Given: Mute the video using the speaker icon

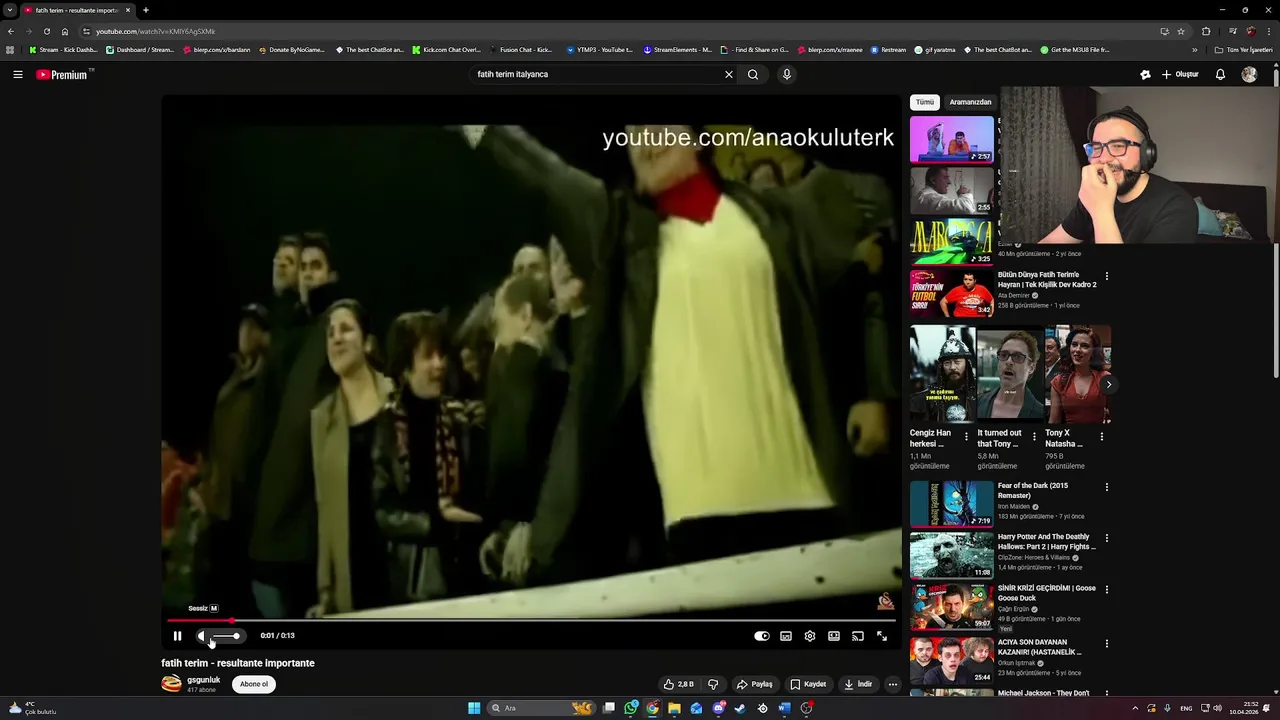Looking at the screenshot, I should pyautogui.click(x=203, y=636).
